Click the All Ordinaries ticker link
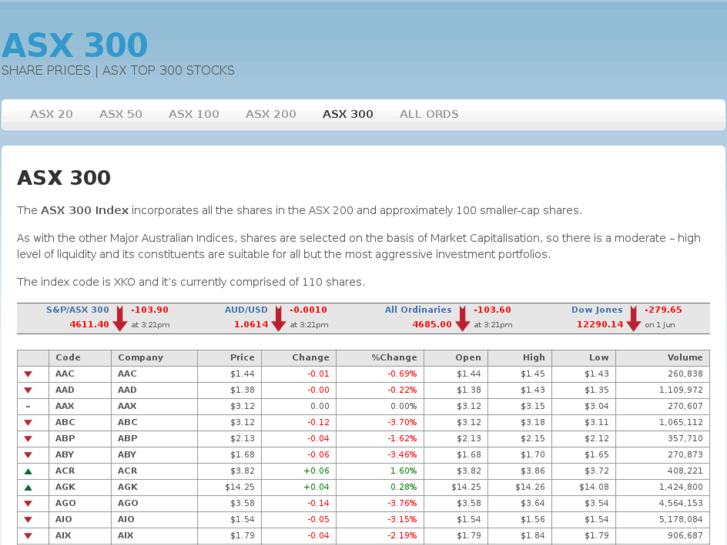The width and height of the screenshot is (727, 545). [418, 309]
